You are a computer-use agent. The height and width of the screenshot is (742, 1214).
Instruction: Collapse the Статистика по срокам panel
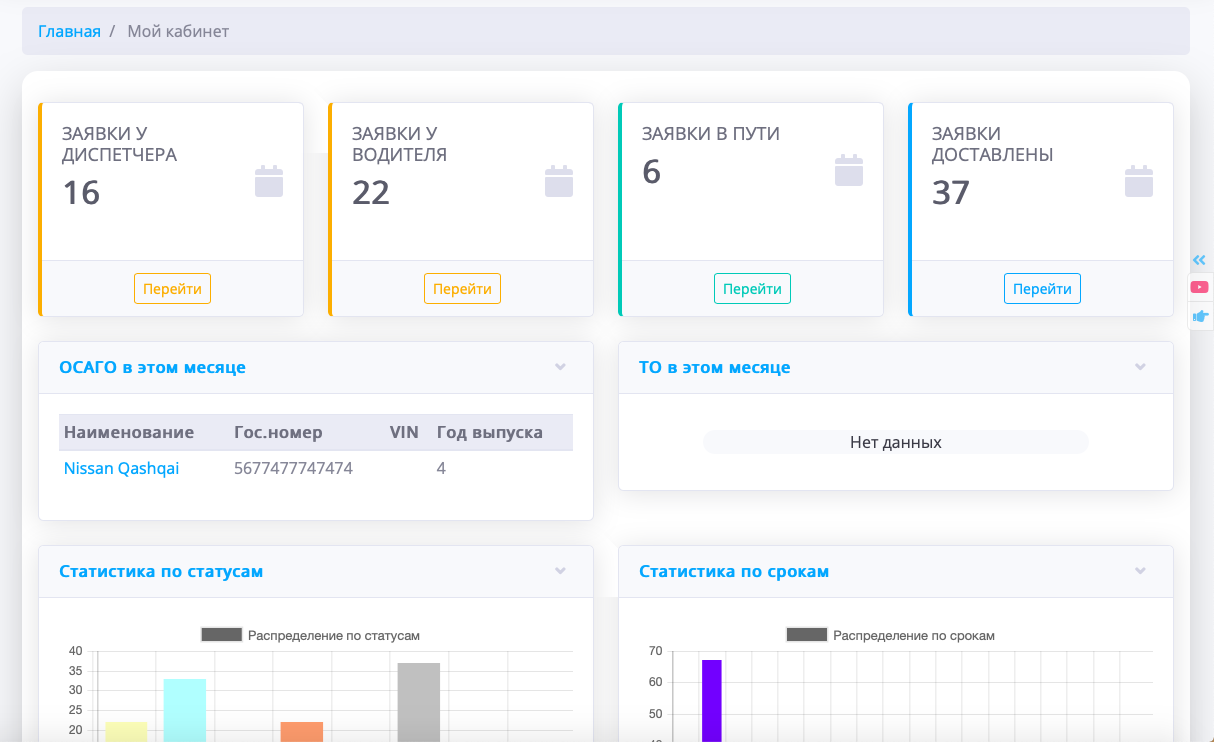coord(1140,571)
